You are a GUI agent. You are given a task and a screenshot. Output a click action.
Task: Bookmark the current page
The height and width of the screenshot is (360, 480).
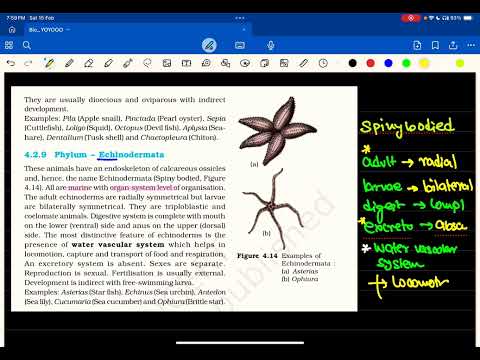[435, 45]
